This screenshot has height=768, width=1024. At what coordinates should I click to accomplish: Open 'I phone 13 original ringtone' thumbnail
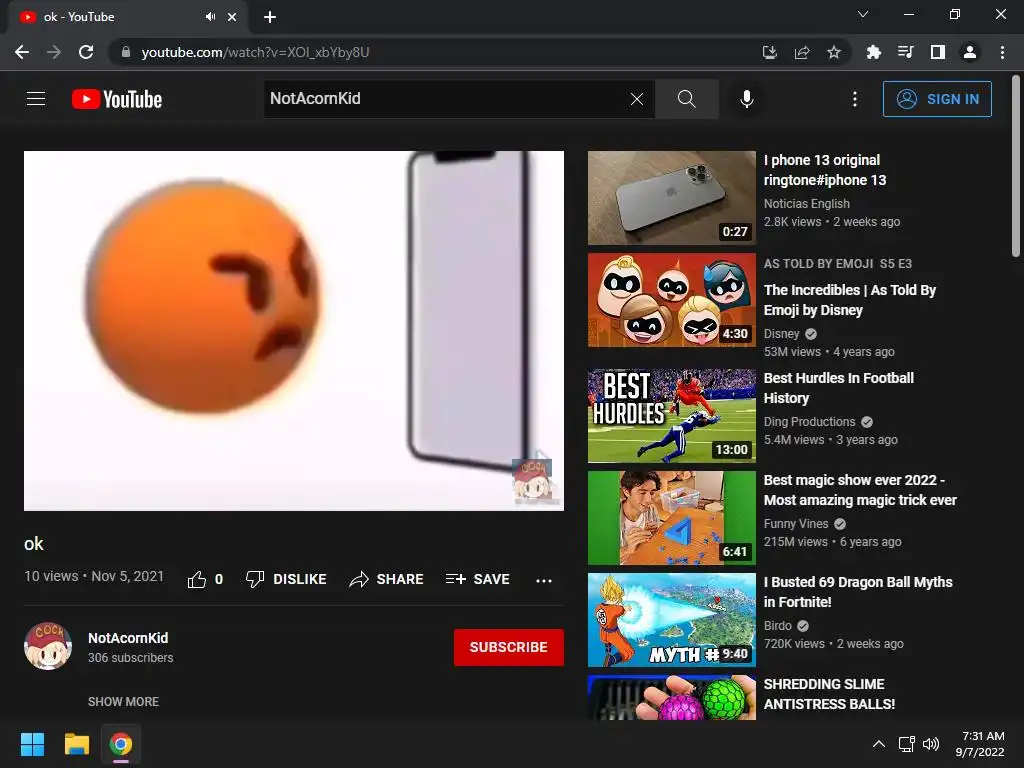click(671, 198)
